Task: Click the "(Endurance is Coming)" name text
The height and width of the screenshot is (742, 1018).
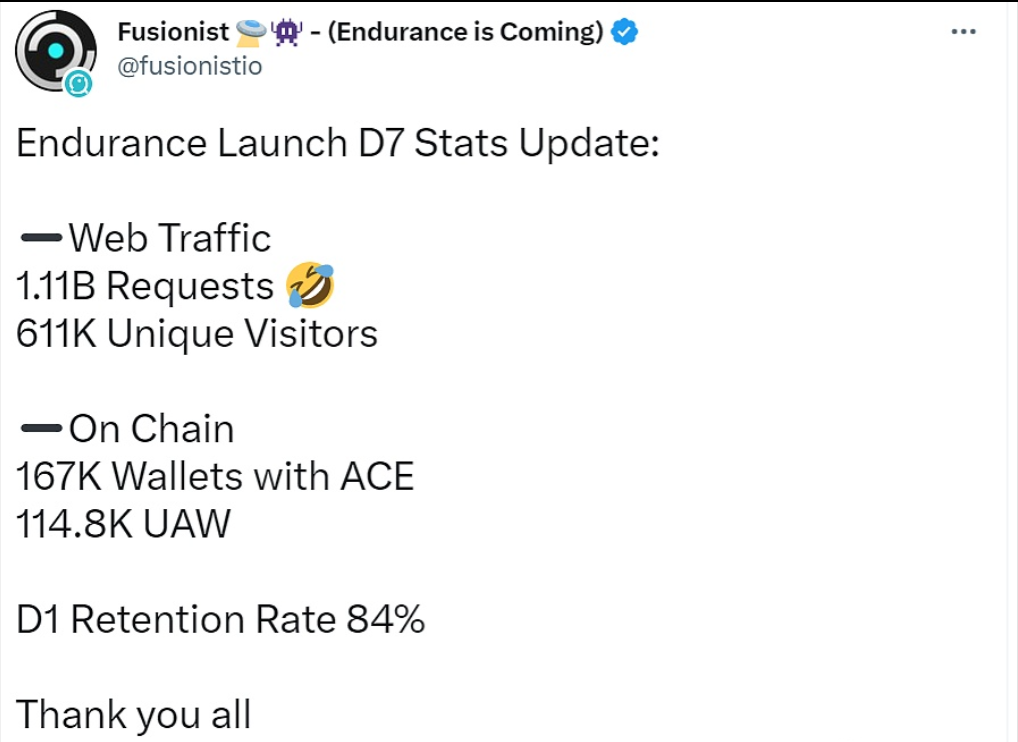Action: tap(465, 32)
